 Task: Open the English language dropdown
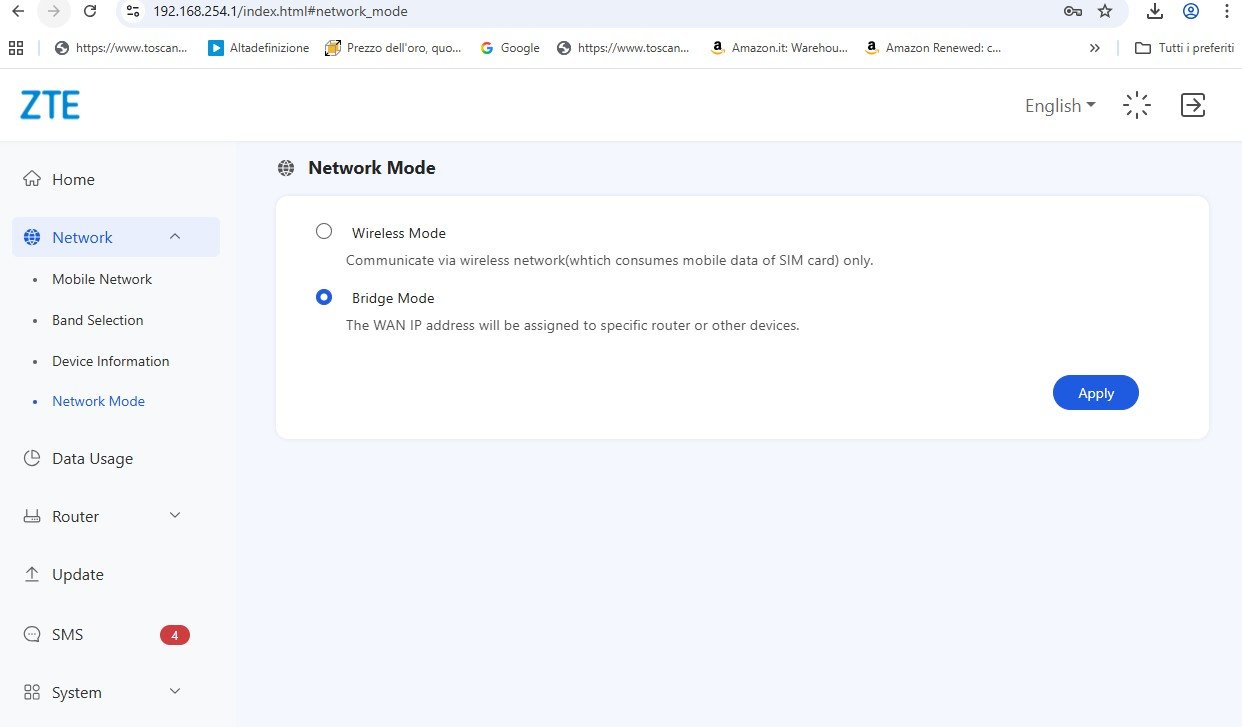pos(1060,106)
